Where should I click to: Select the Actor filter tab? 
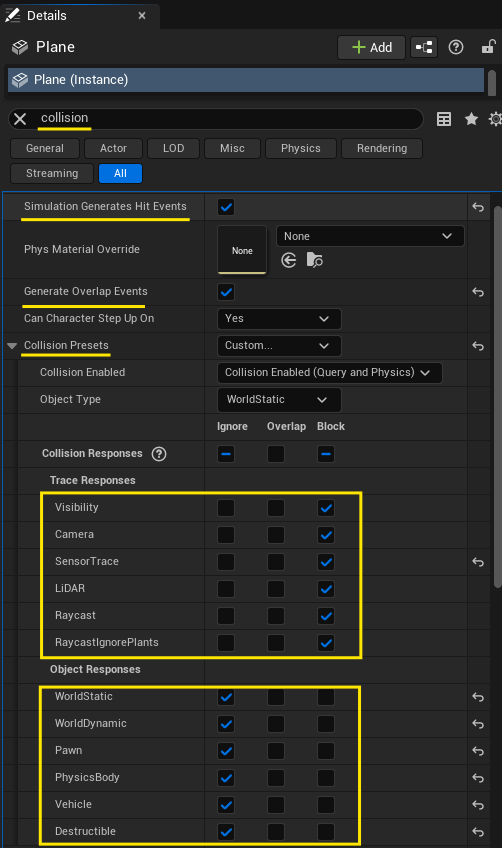click(x=113, y=148)
